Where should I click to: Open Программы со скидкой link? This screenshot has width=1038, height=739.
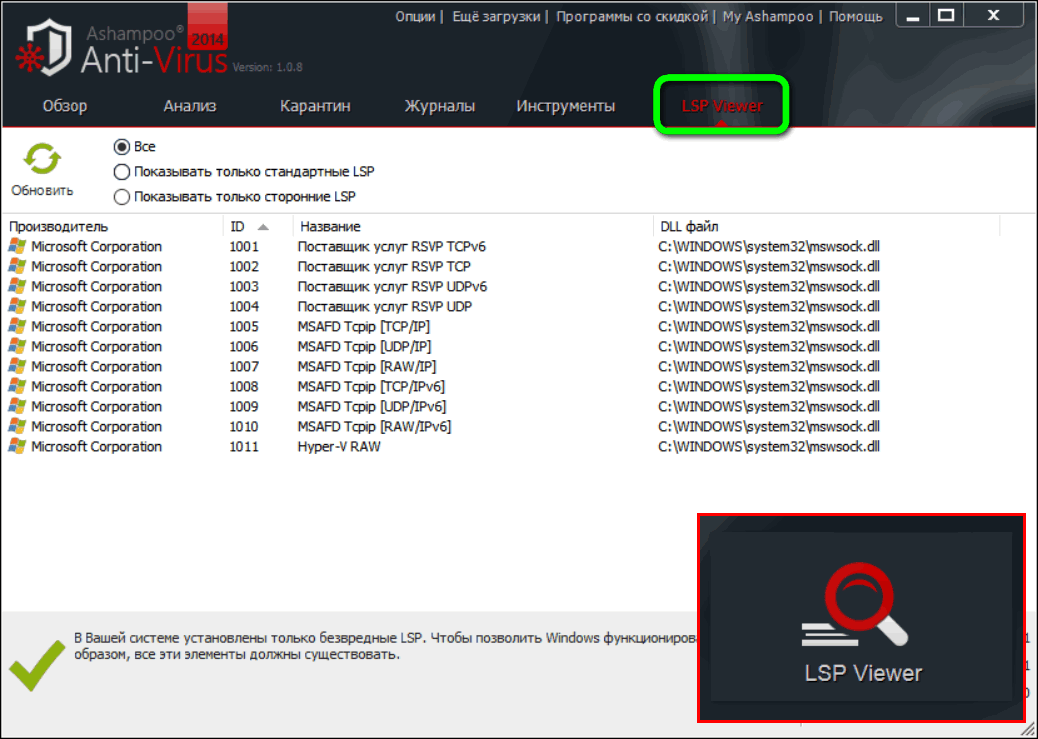click(x=632, y=17)
